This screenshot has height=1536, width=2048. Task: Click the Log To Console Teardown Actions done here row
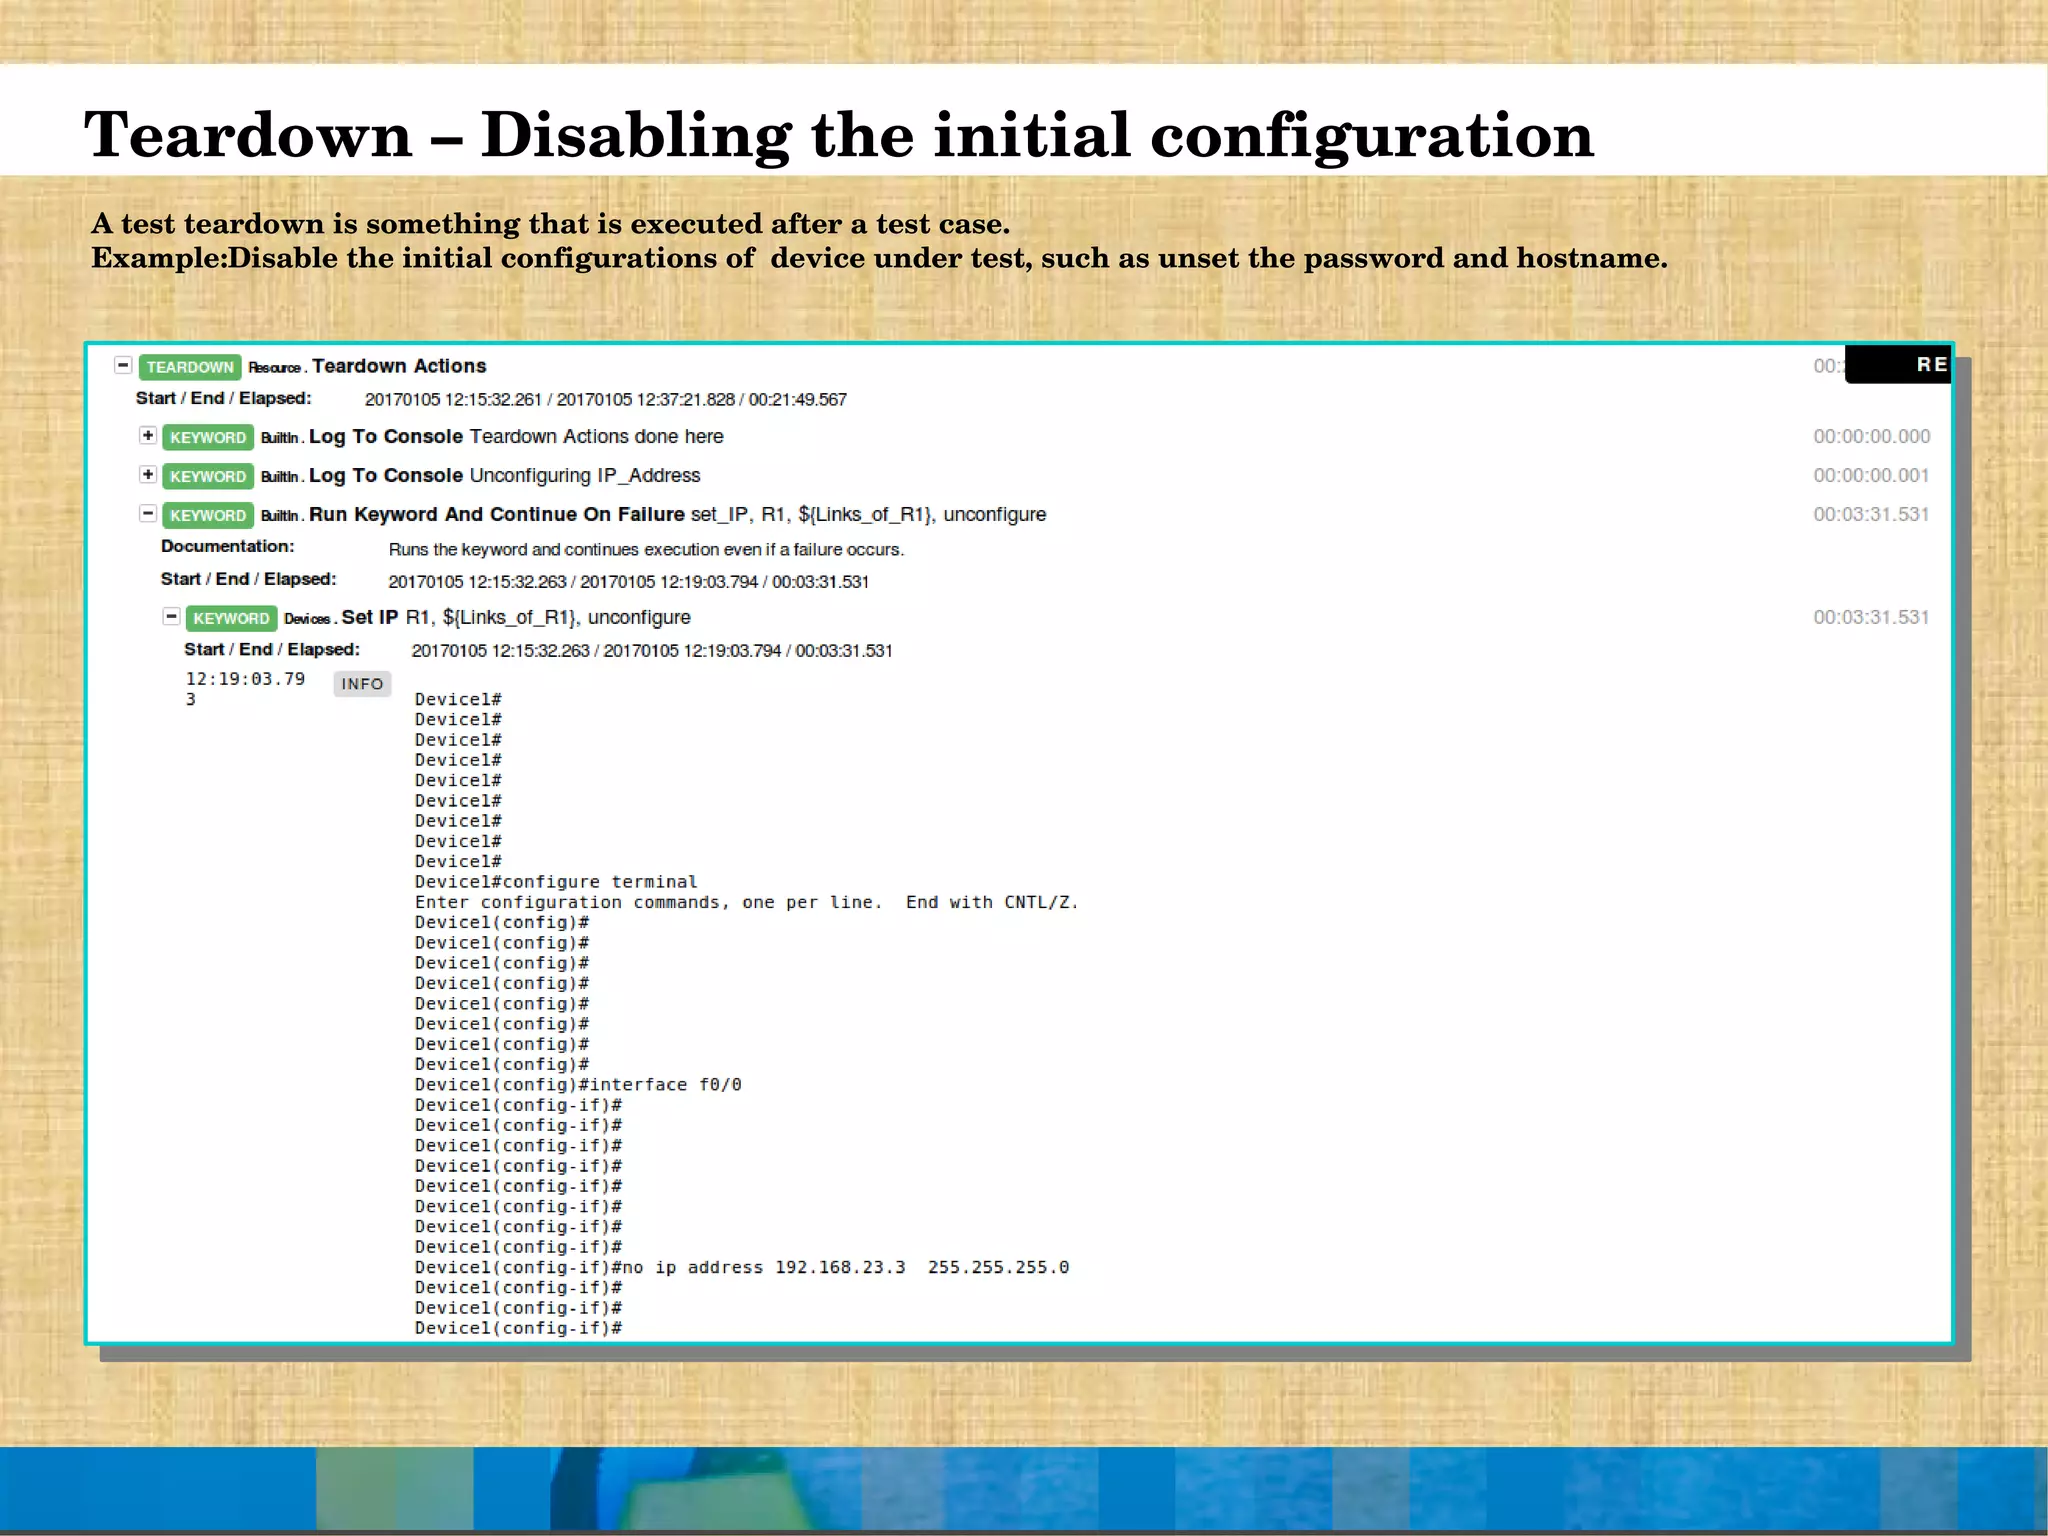515,437
